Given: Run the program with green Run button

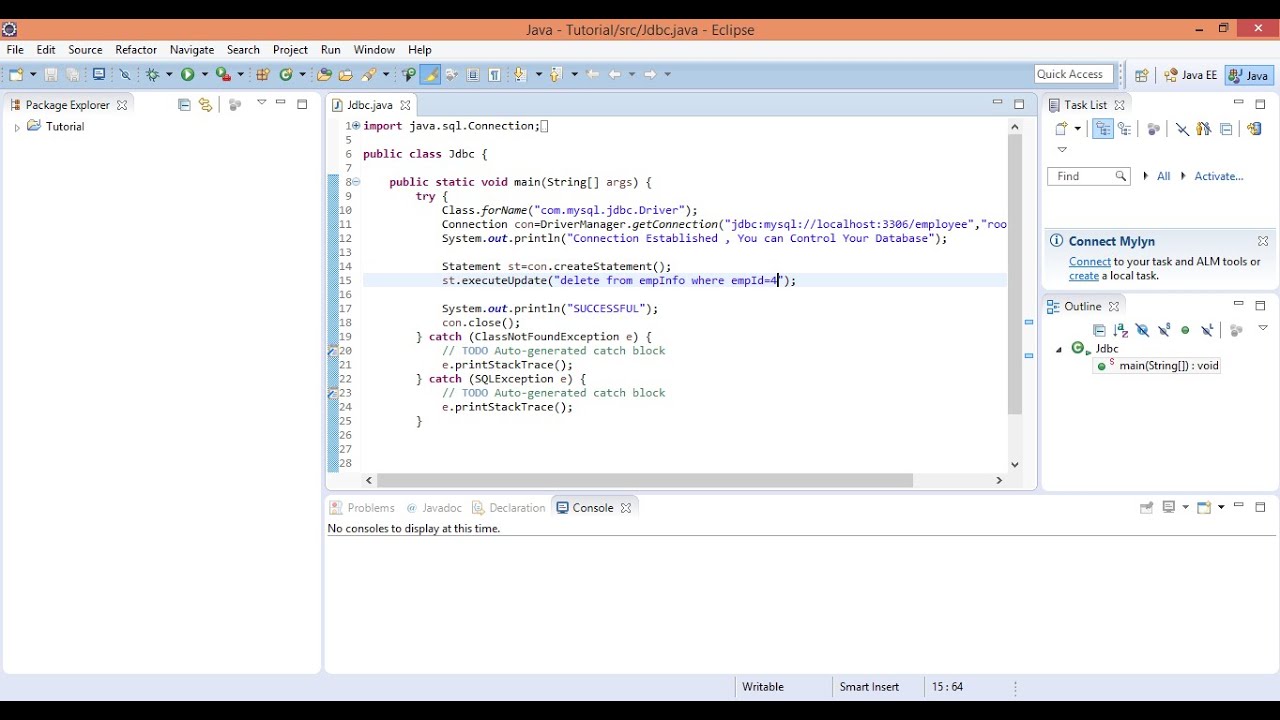Looking at the screenshot, I should (187, 74).
